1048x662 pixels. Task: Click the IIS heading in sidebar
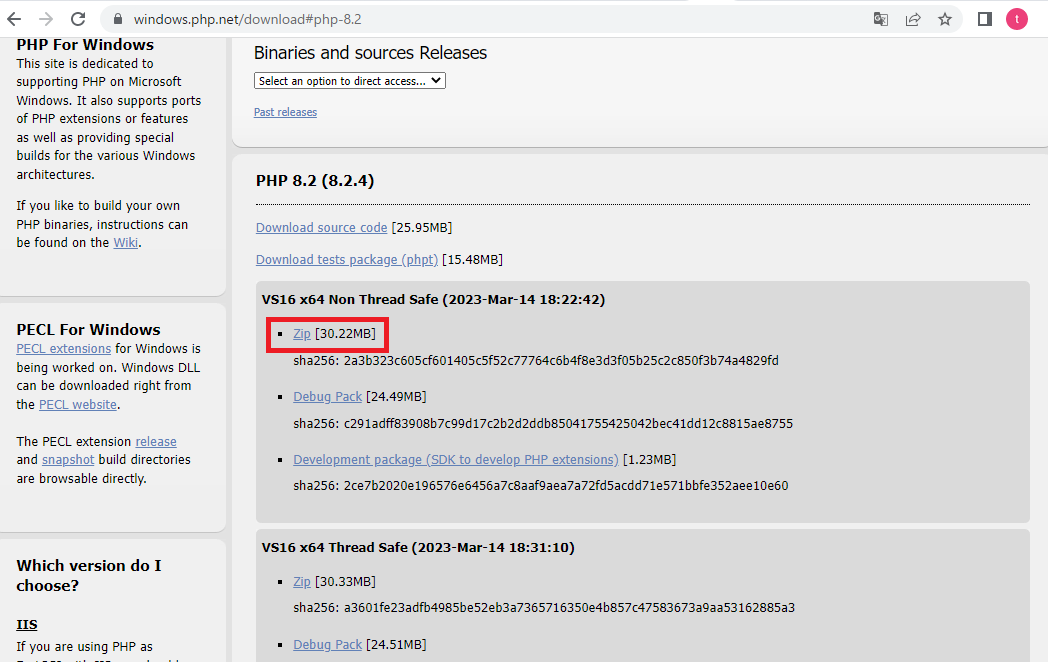[27, 625]
